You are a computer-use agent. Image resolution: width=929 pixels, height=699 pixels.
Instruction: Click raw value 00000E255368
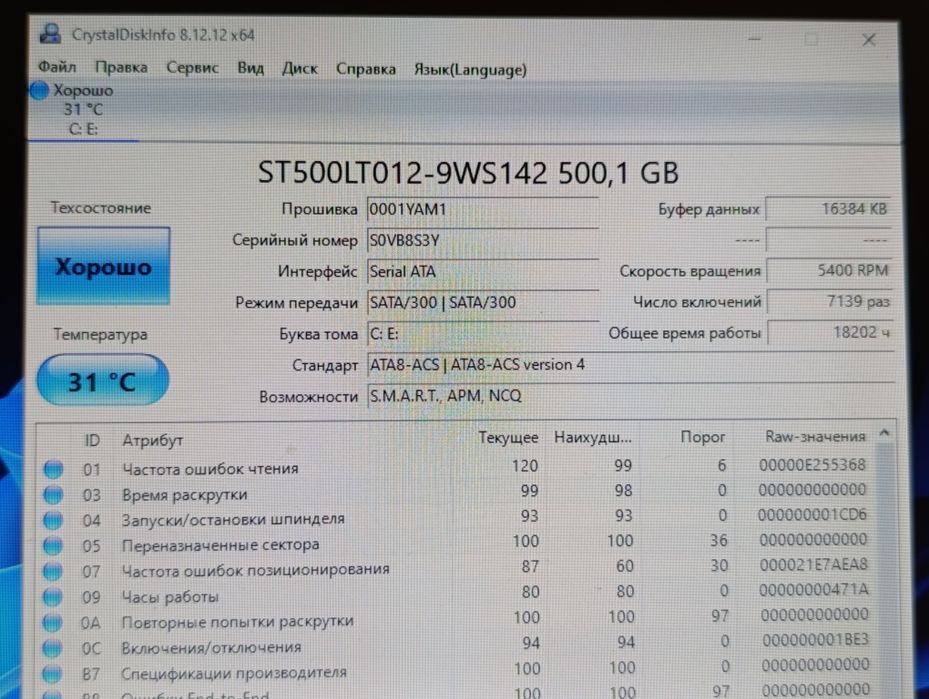coord(812,465)
